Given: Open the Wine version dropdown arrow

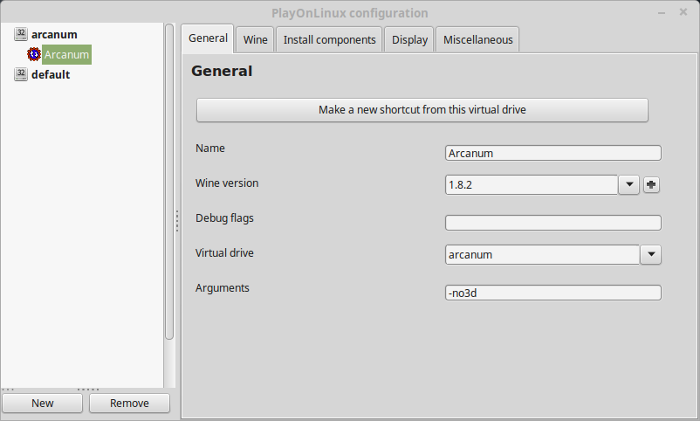Looking at the screenshot, I should point(629,185).
